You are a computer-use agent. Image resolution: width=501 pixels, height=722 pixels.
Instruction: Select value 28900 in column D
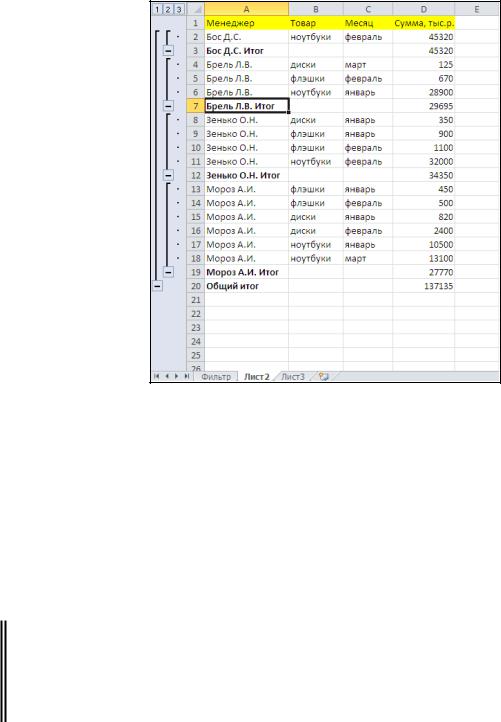(x=424, y=92)
